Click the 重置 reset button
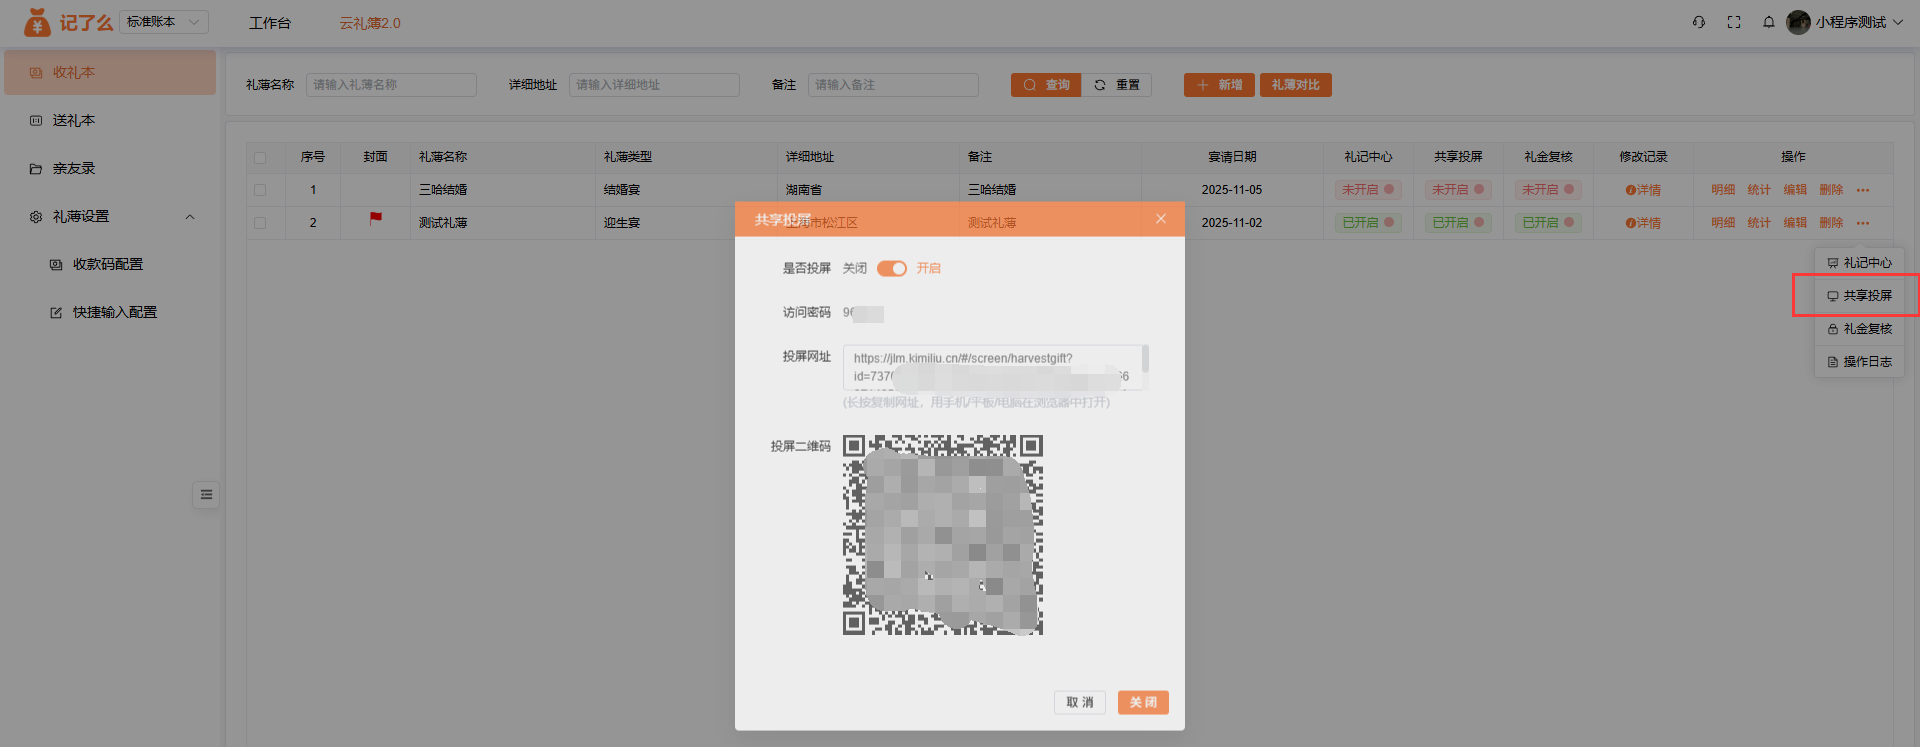The image size is (1920, 747). 1117,85
